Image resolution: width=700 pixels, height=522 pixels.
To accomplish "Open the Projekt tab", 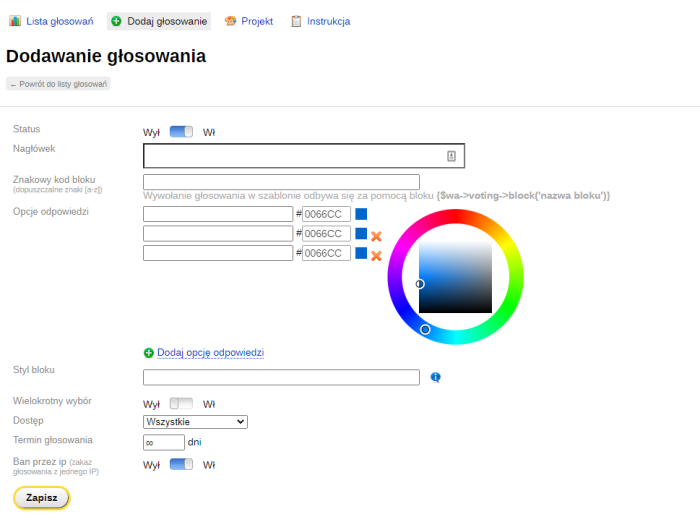I will pos(256,21).
